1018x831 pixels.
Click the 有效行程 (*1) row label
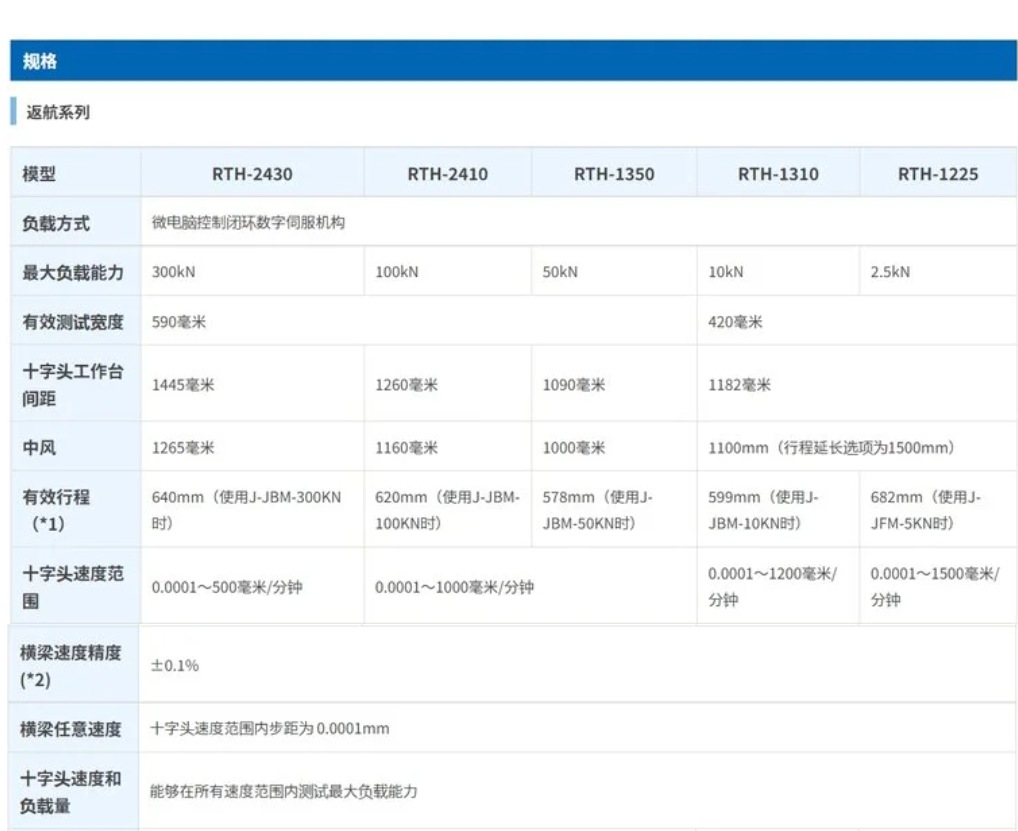(56, 510)
